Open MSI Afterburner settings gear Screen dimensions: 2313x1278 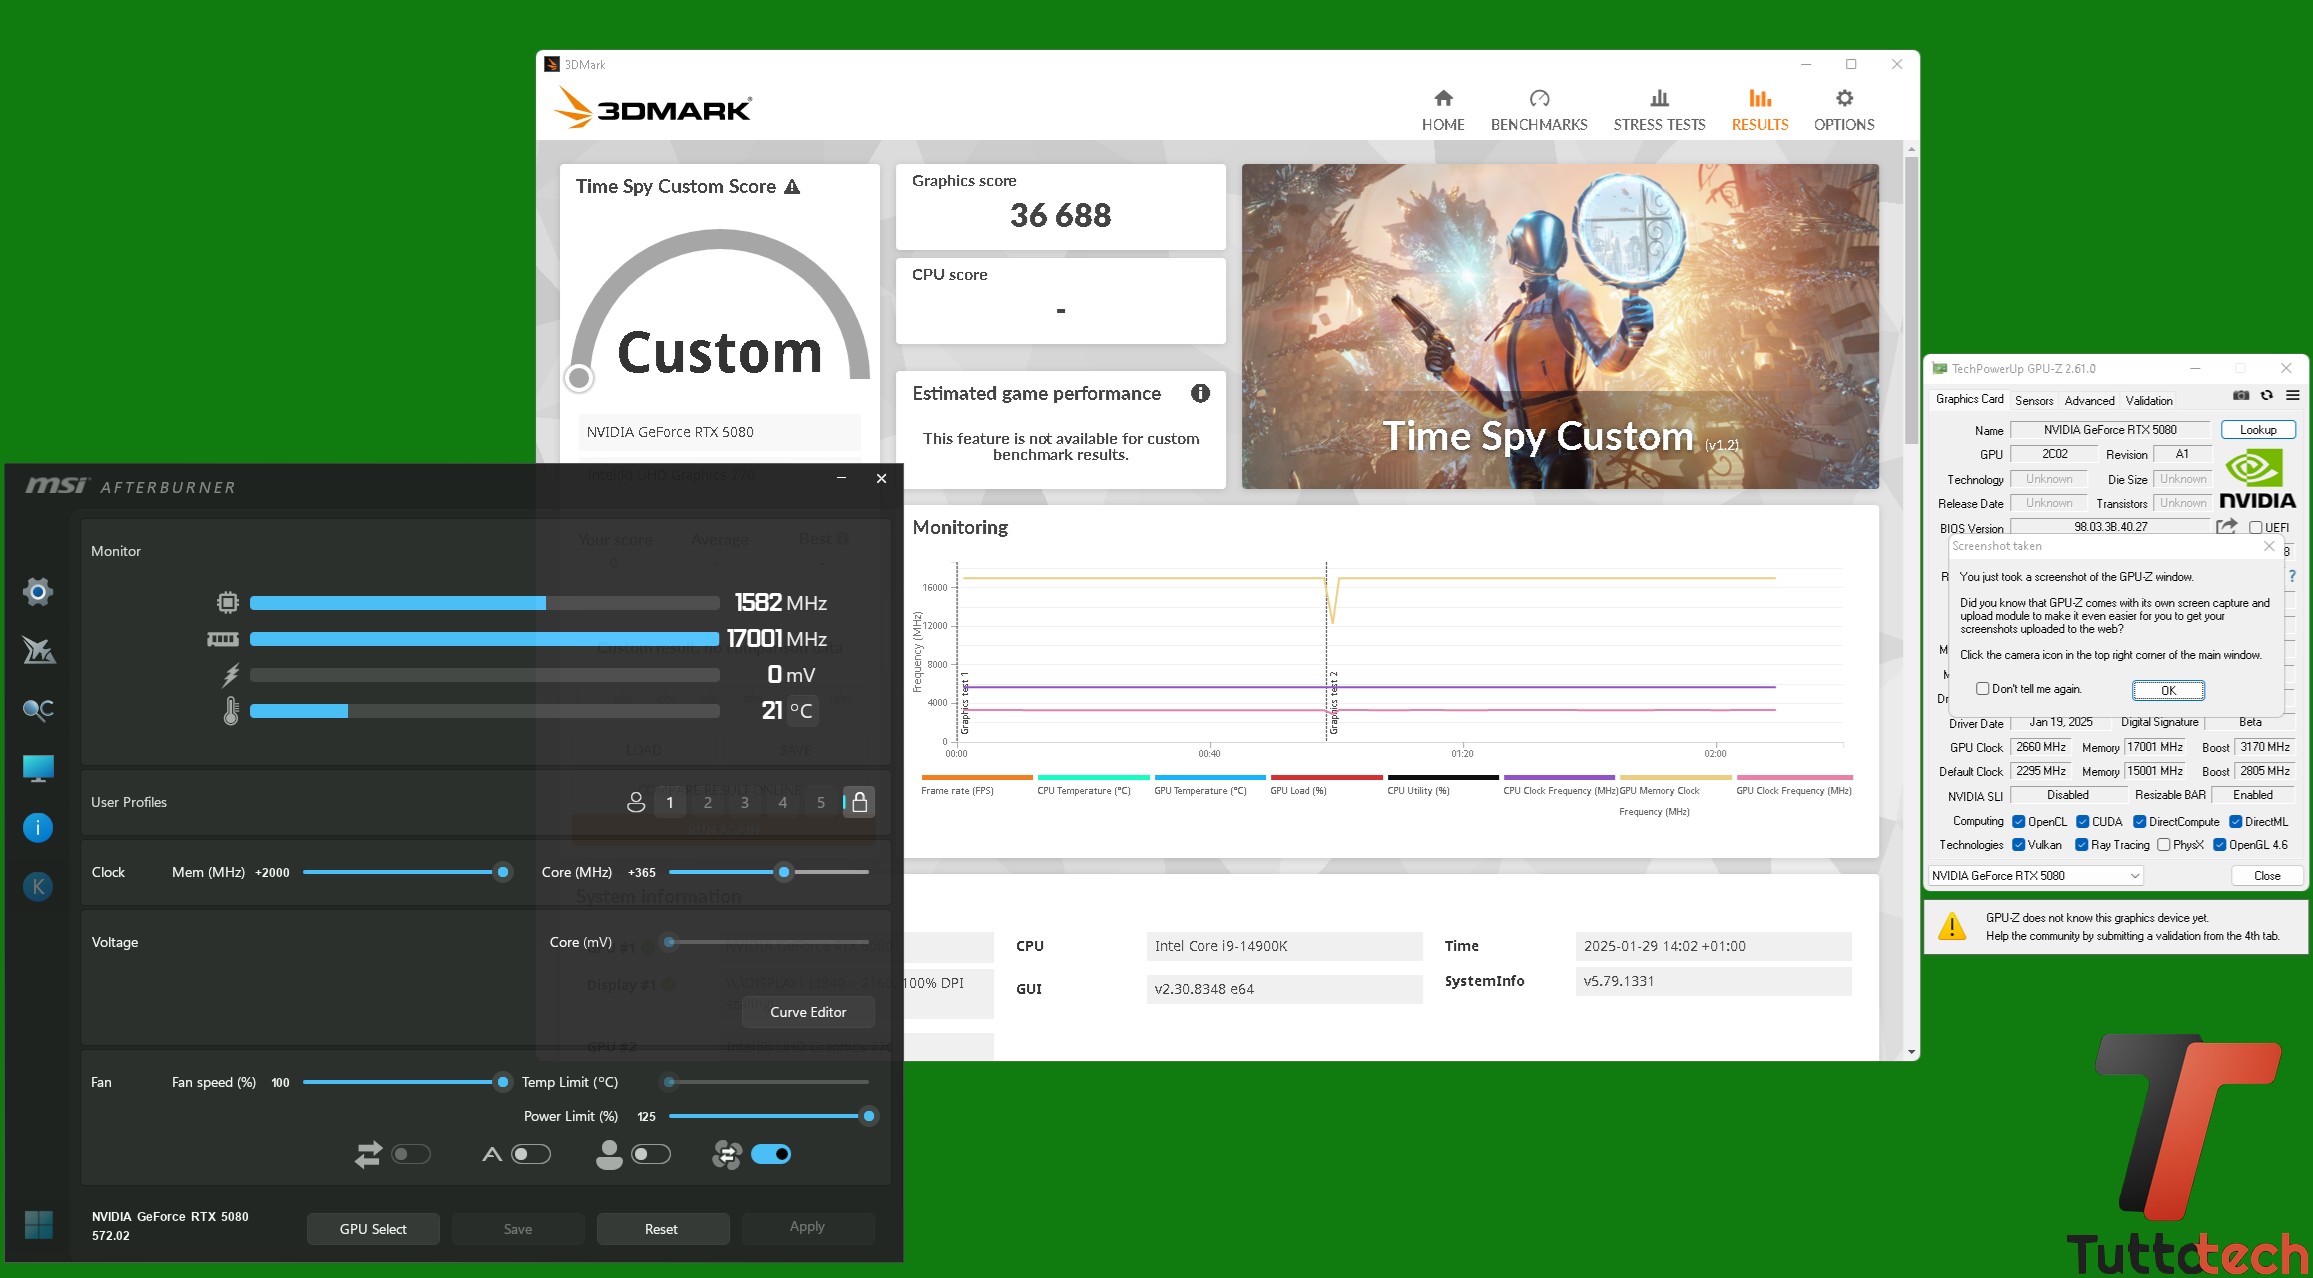click(38, 592)
